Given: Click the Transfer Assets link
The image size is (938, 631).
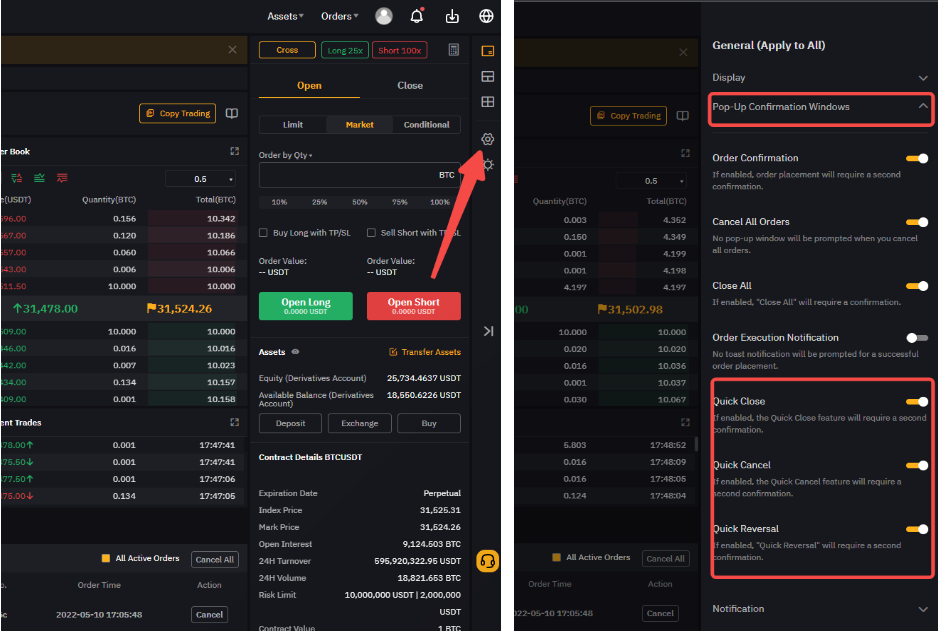Looking at the screenshot, I should point(425,352).
